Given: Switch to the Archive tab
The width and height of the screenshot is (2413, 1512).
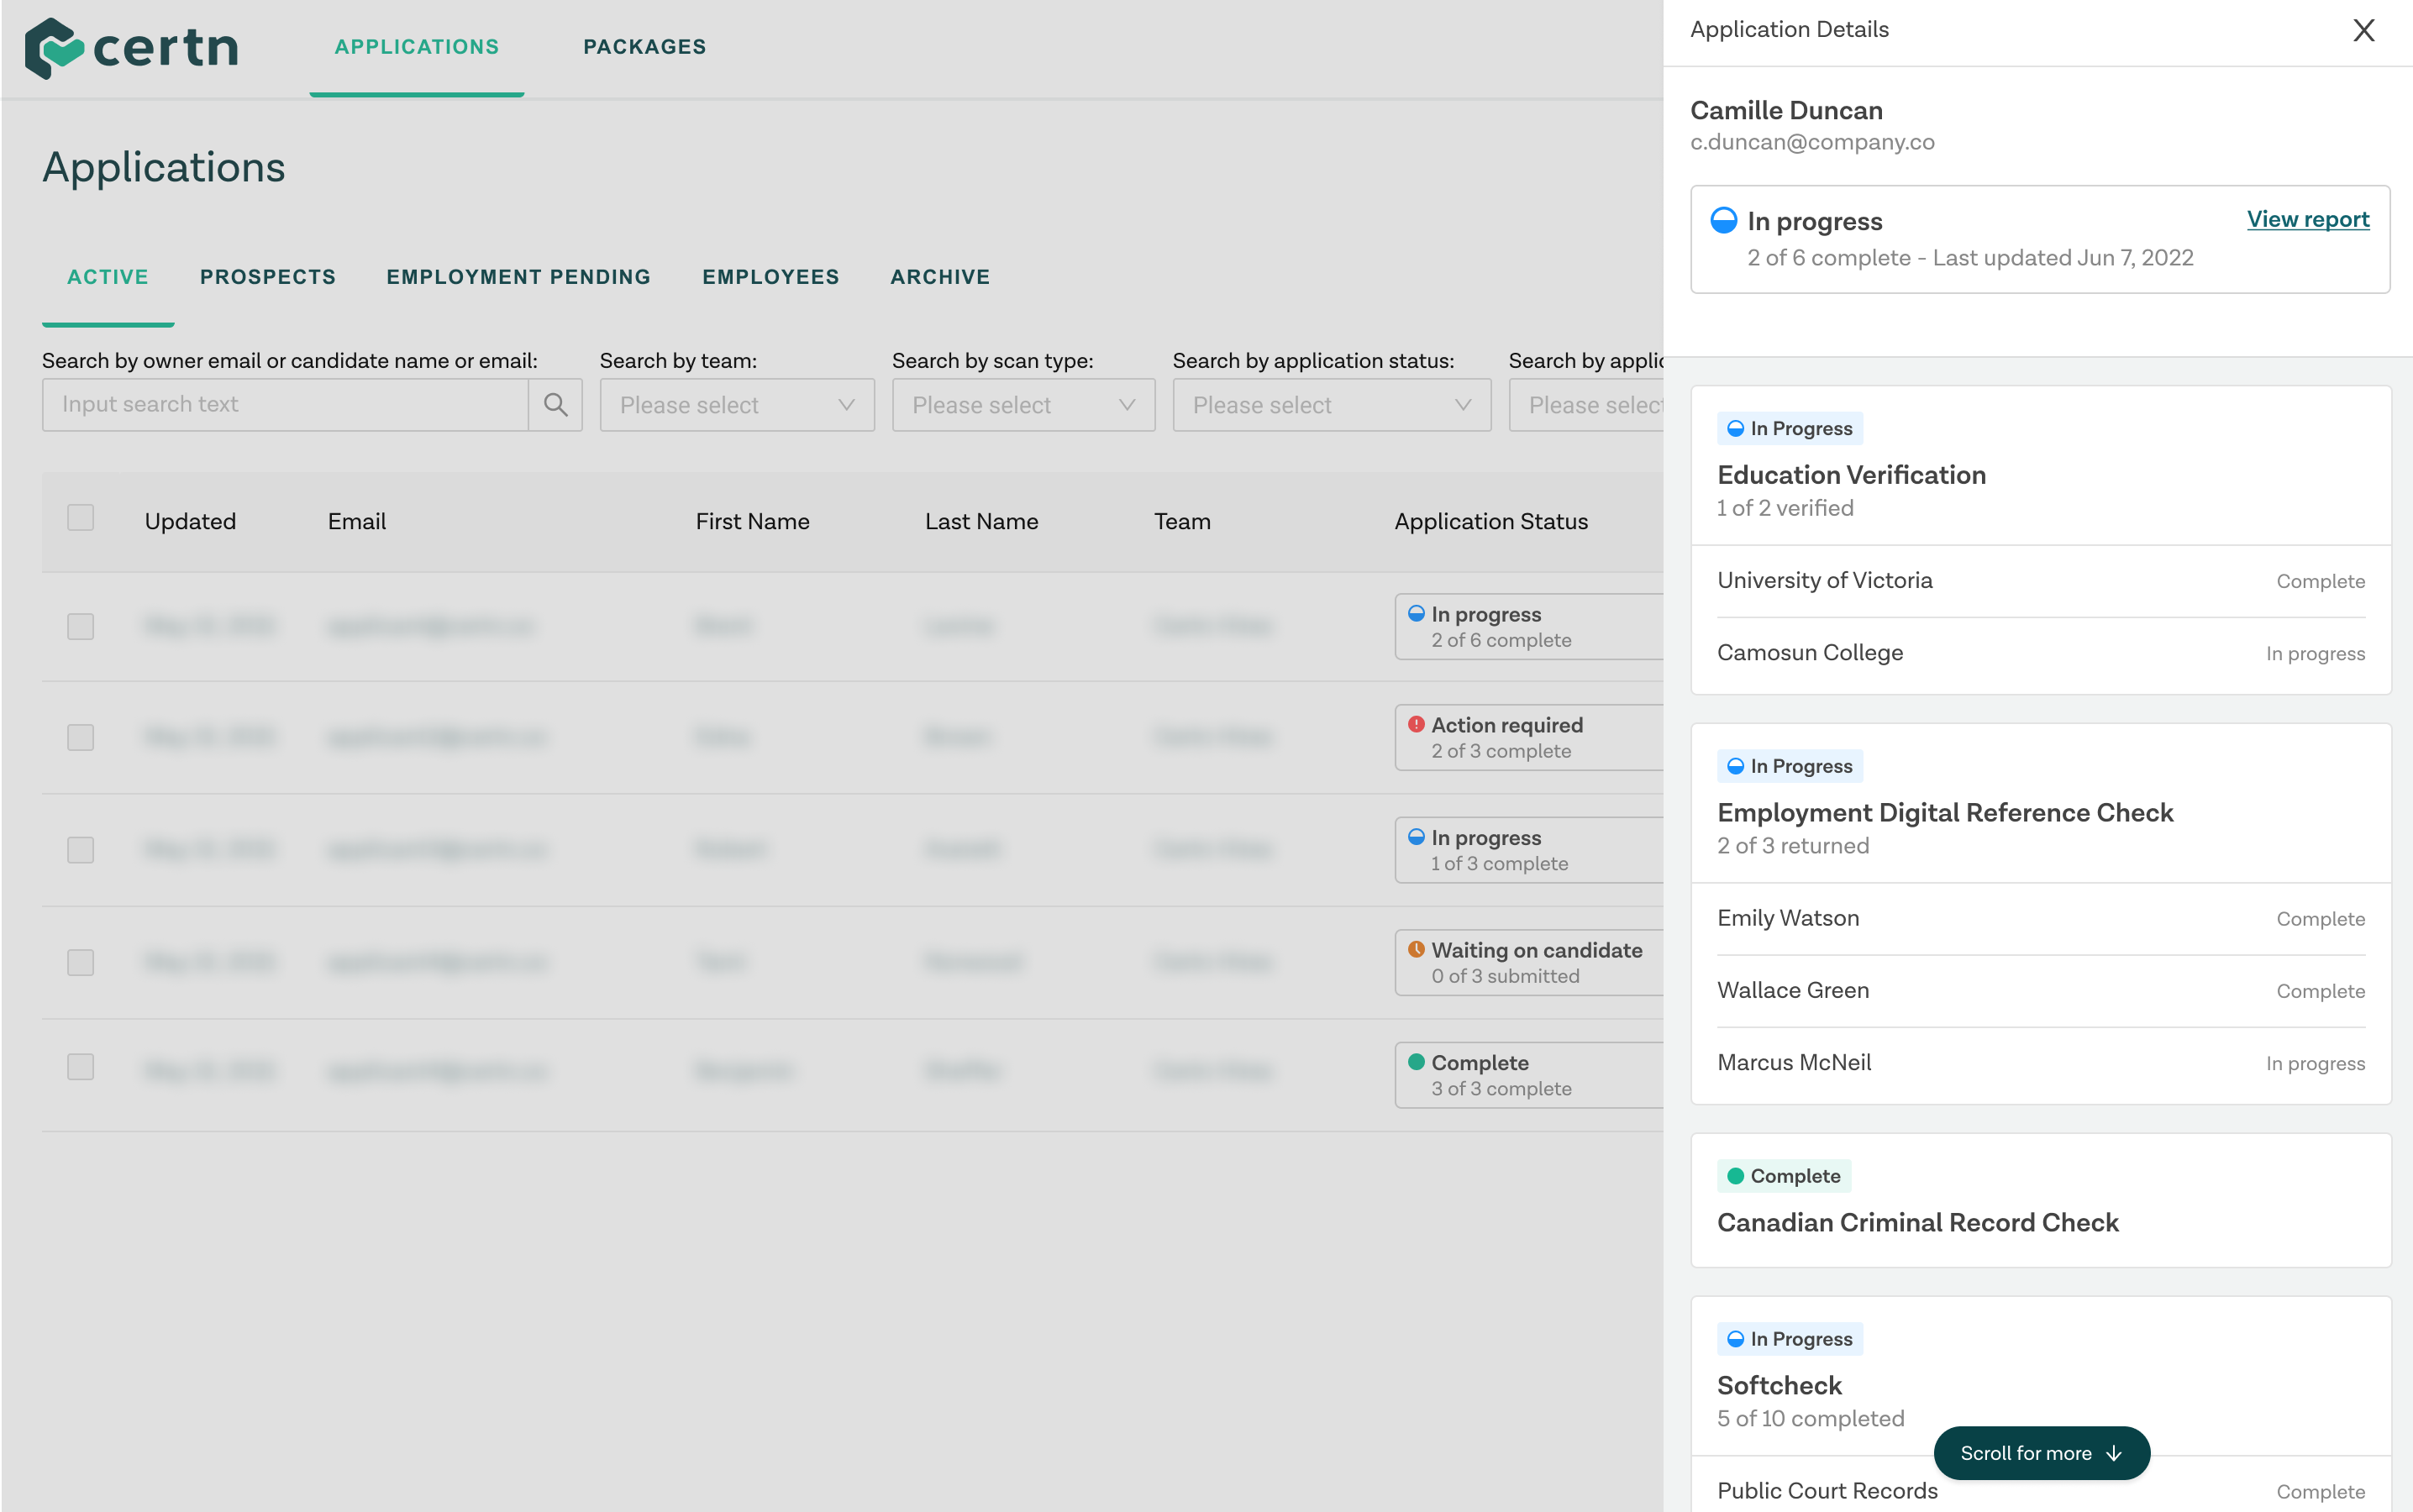Looking at the screenshot, I should pos(940,277).
